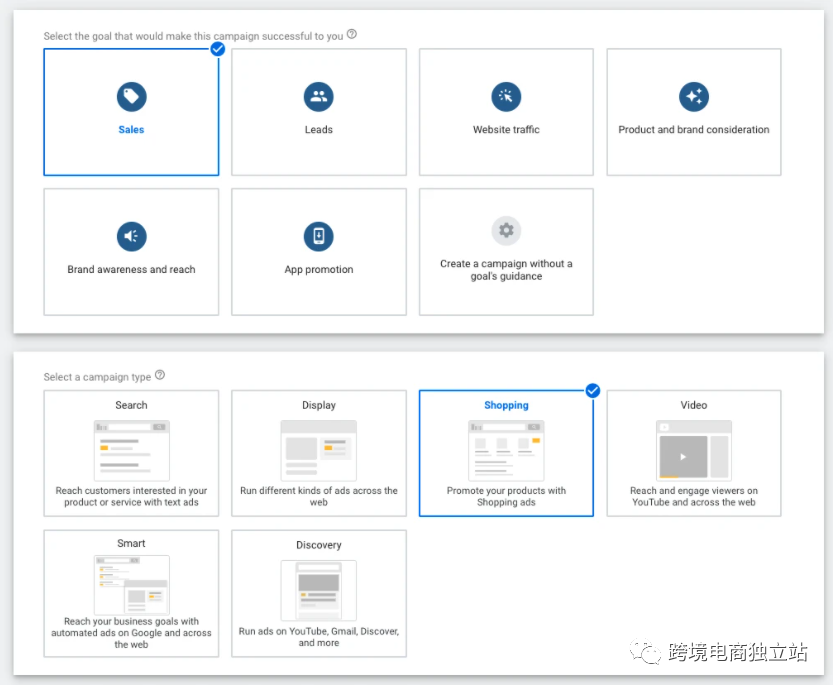Choose the Website traffic cursor icon
Image resolution: width=834 pixels, height=688 pixels.
point(506,97)
